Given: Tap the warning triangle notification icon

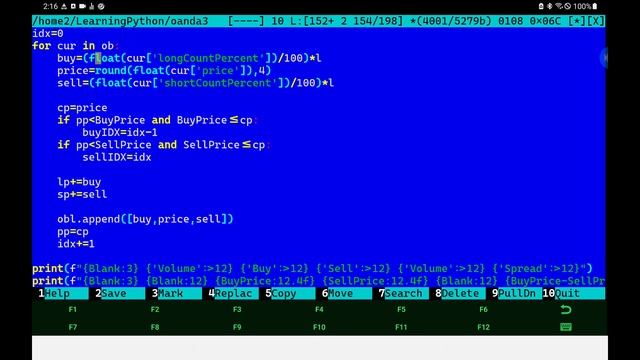Looking at the screenshot, I should pyautogui.click(x=64, y=6).
